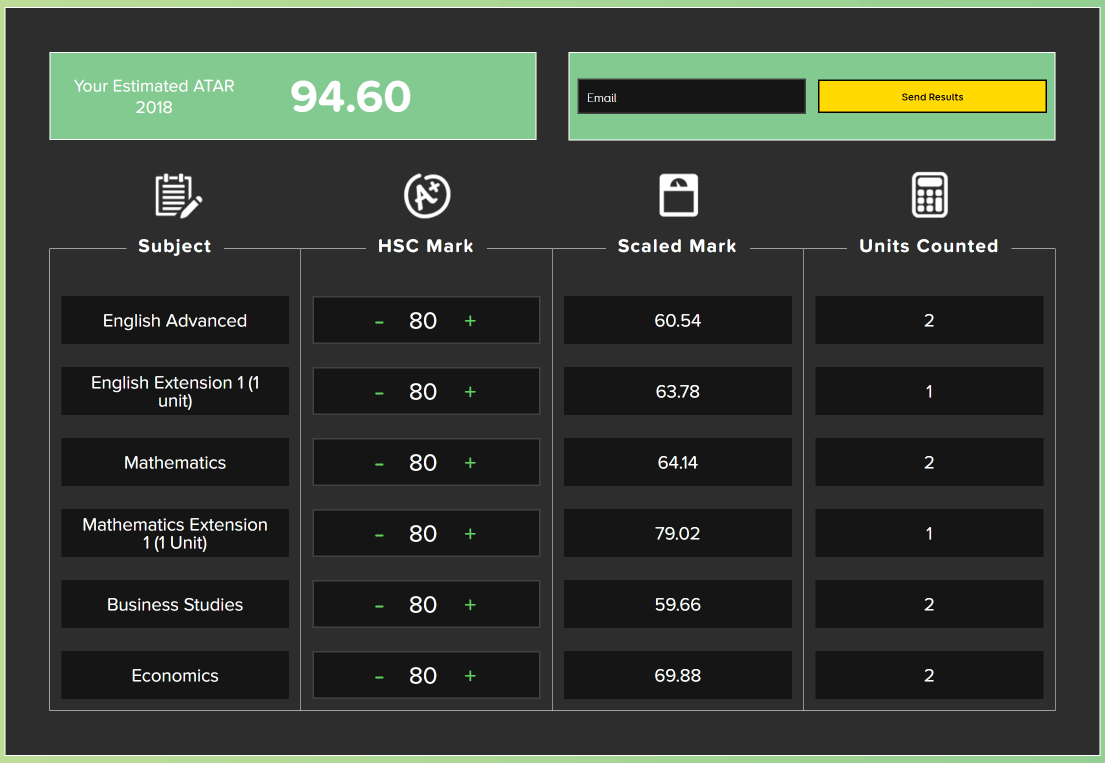Click the 'Your Estimated ATAR 2018' label
Screen dimensions: 1105x763
pos(154,97)
